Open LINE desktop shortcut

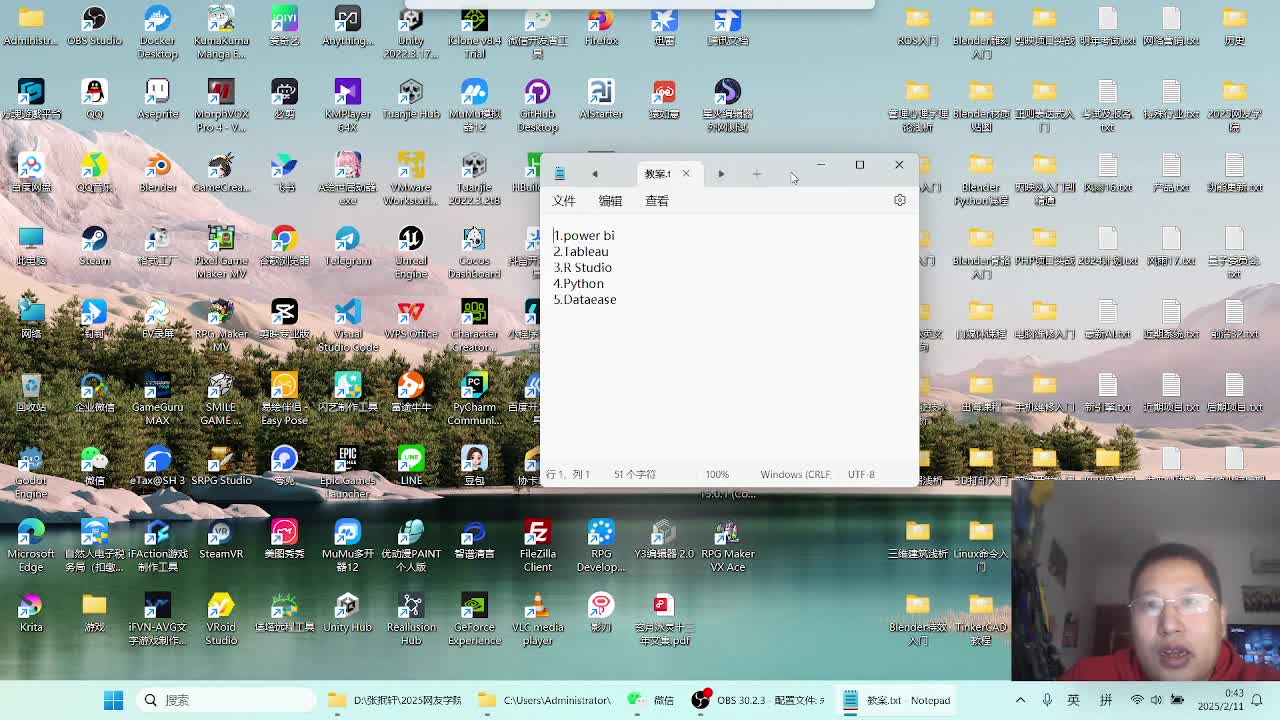point(410,464)
